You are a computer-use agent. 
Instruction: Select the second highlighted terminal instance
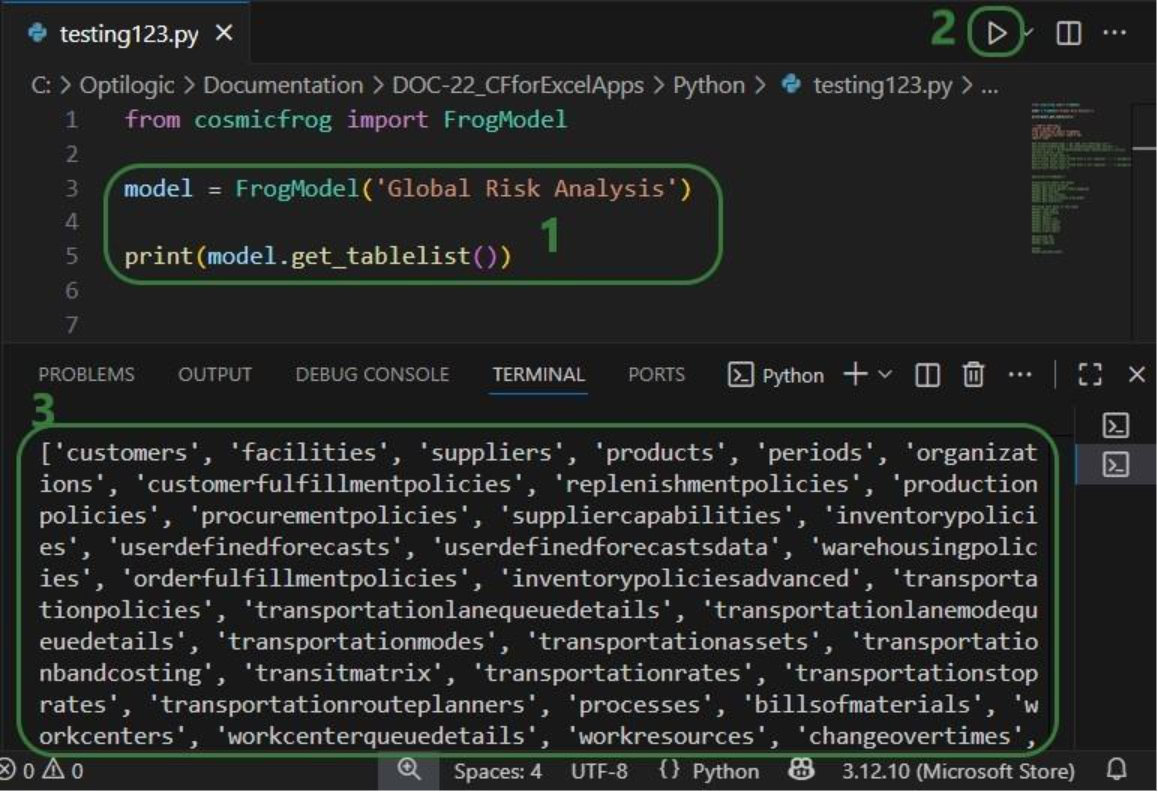1115,465
